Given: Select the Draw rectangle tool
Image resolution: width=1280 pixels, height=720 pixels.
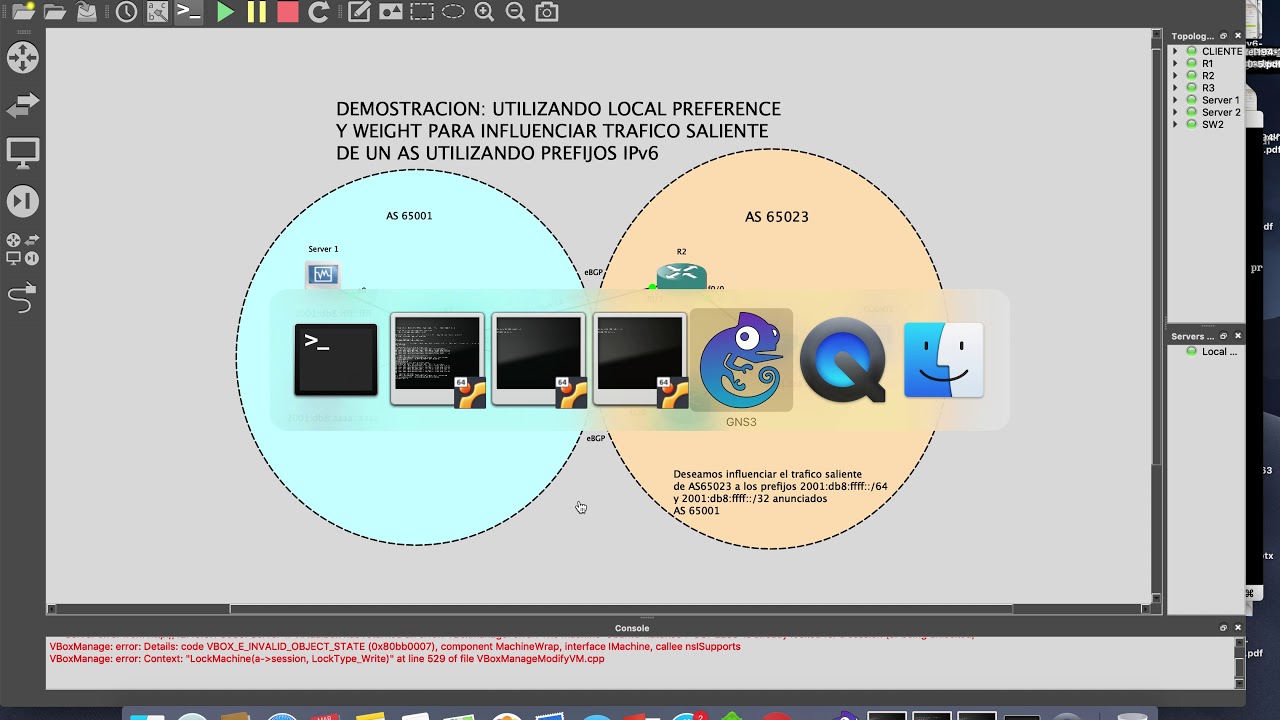Looking at the screenshot, I should 422,12.
